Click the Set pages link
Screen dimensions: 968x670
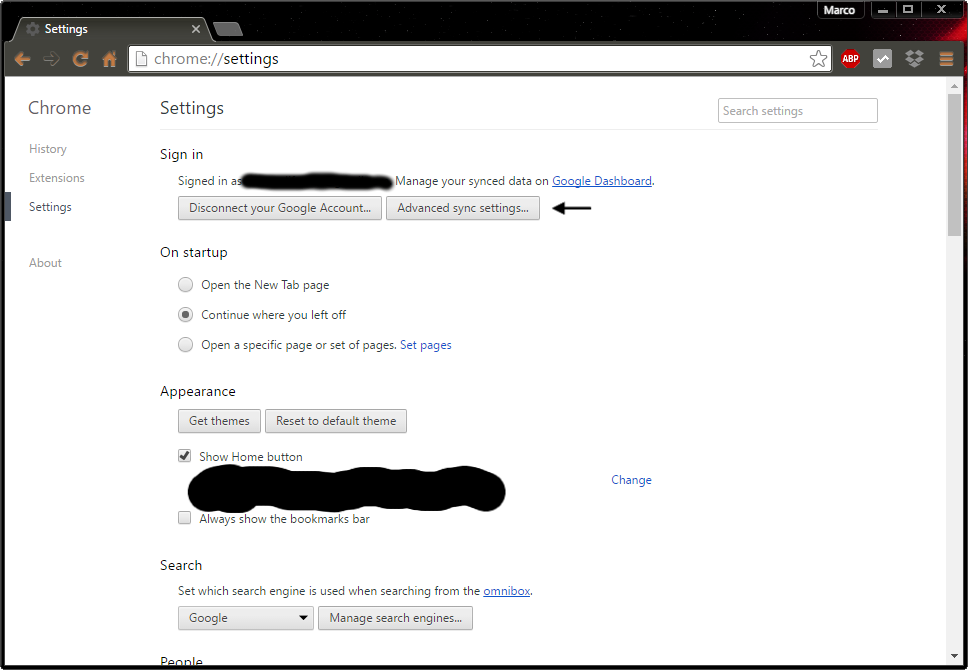pos(425,345)
